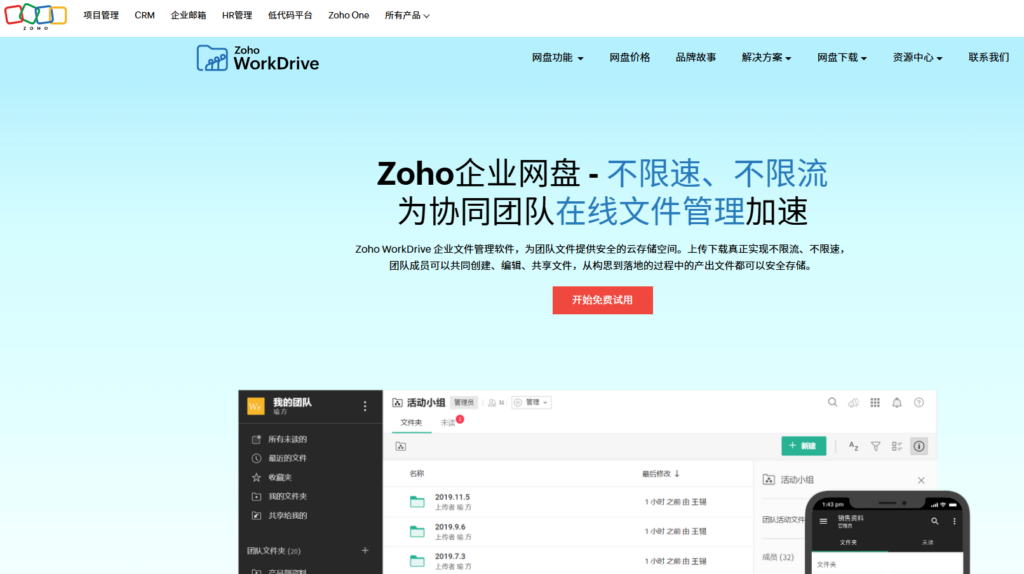Select the phone 文件夹 tab
Screen dimensions: 1024x574
pyautogui.click(x=848, y=542)
